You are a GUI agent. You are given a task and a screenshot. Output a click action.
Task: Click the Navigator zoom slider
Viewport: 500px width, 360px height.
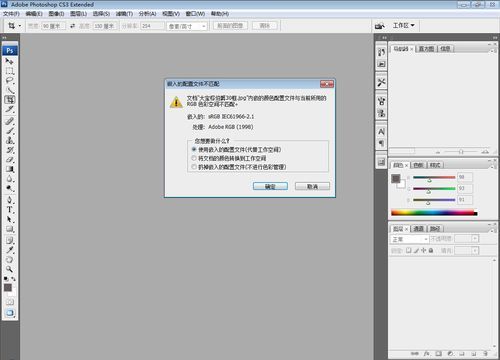461,152
